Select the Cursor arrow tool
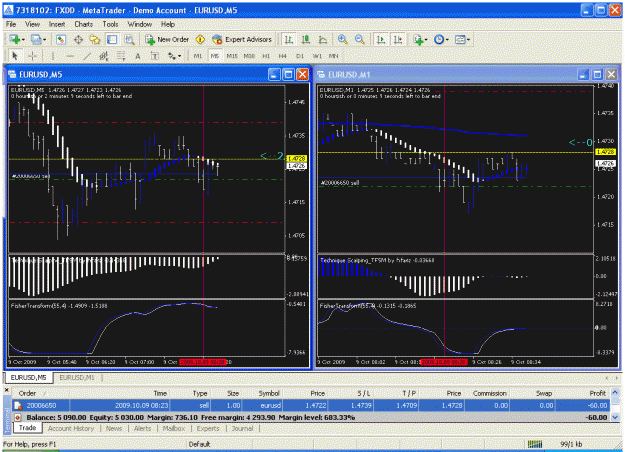 coord(15,56)
